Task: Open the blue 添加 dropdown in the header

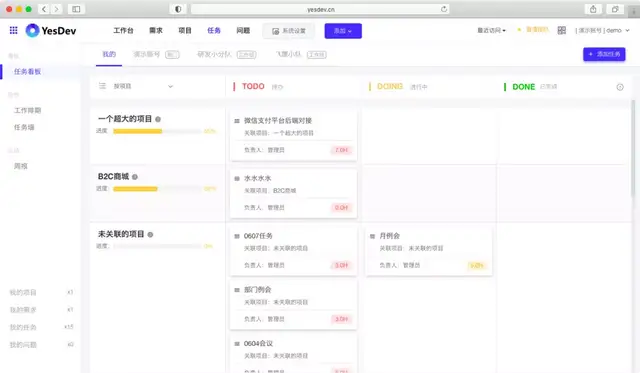Action: 343,31
